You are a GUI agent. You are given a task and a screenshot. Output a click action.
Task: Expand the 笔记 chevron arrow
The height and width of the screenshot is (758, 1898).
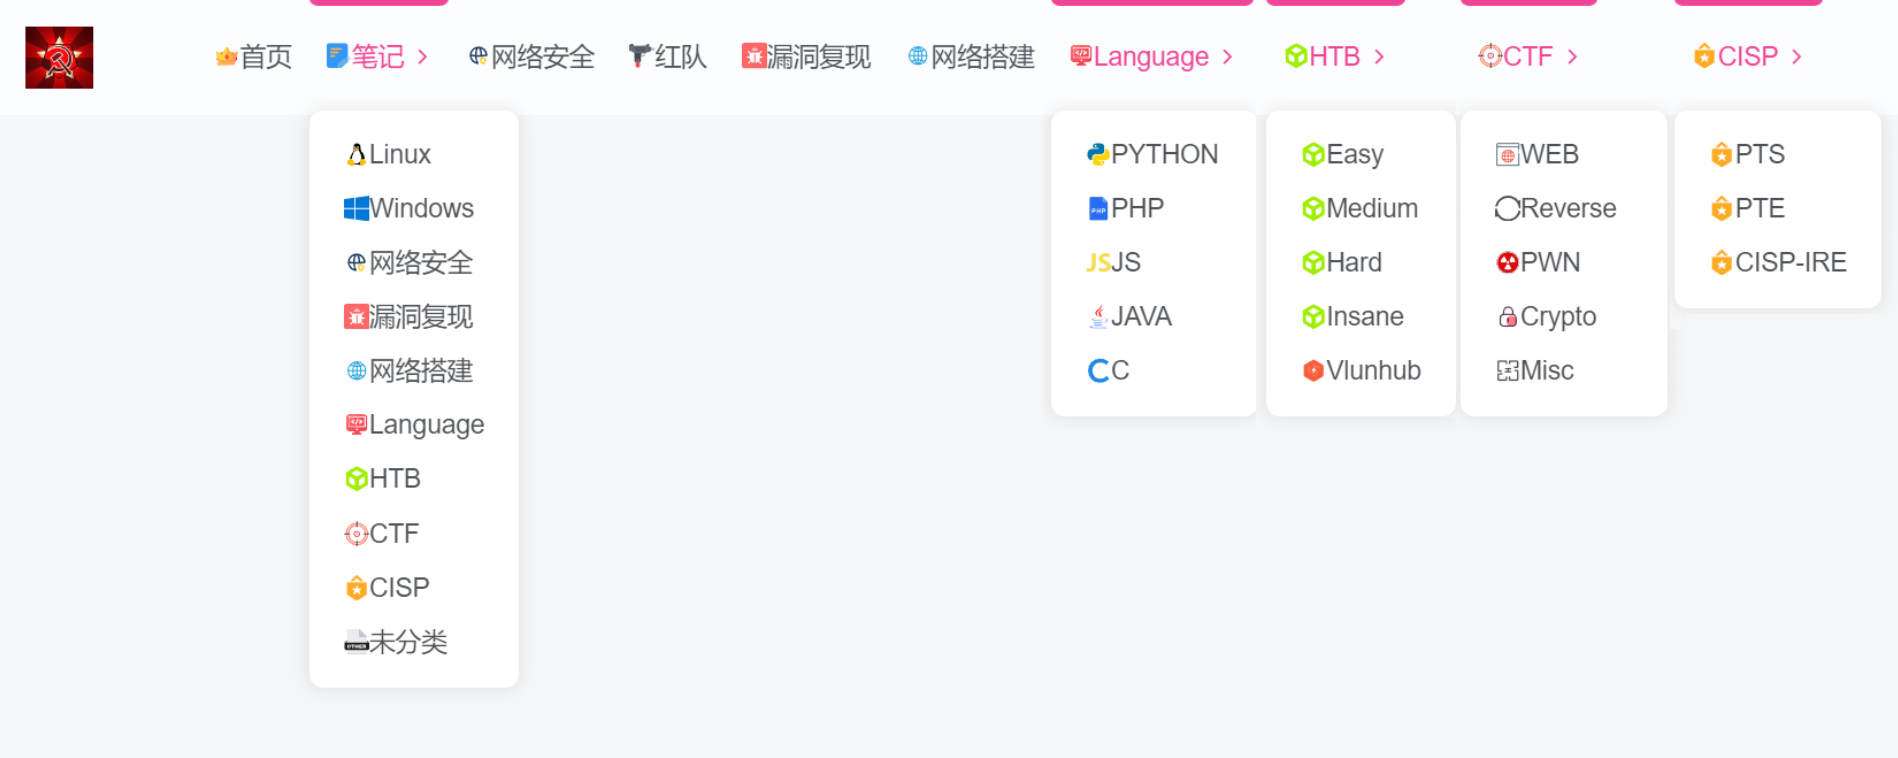point(423,57)
